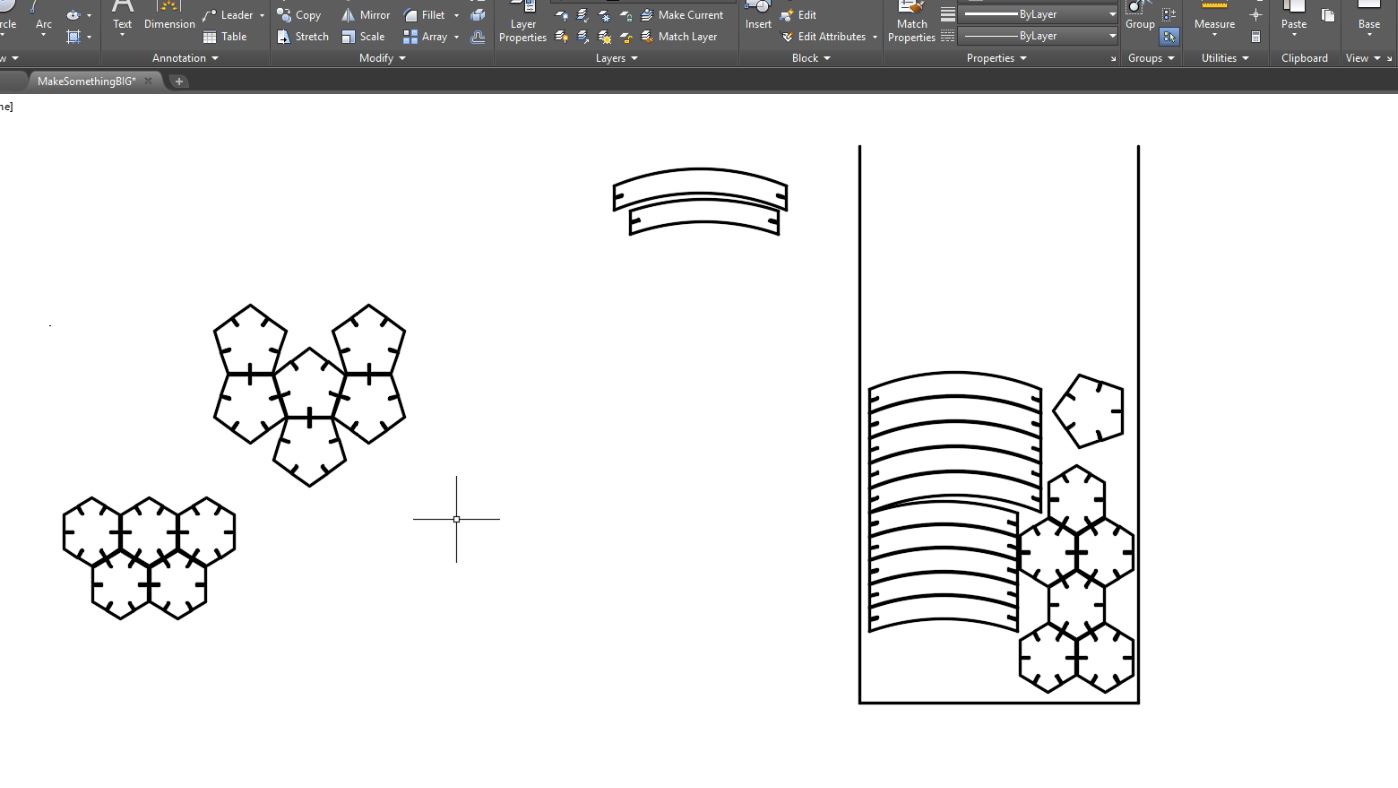Activate the Mirror tool
This screenshot has height=788, width=1398.
click(x=365, y=15)
